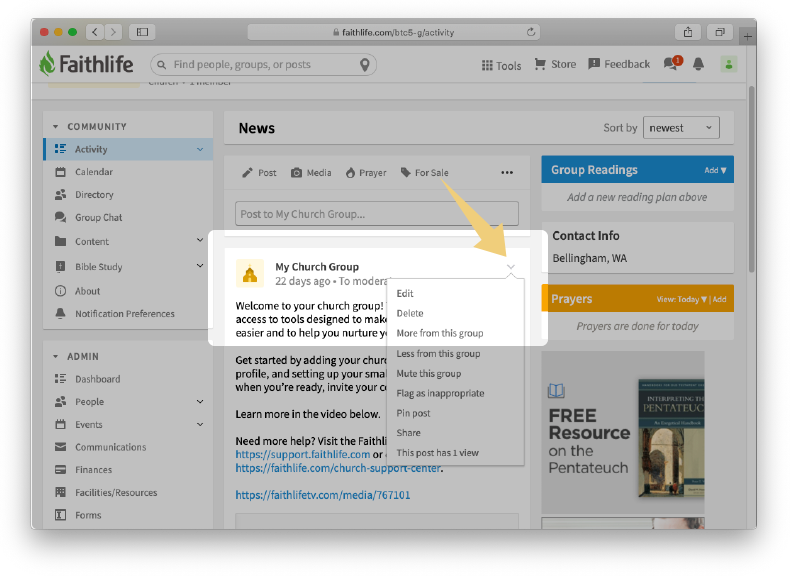The image size is (790, 576).
Task: Expand the Content submenu chevron
Action: pyautogui.click(x=200, y=240)
